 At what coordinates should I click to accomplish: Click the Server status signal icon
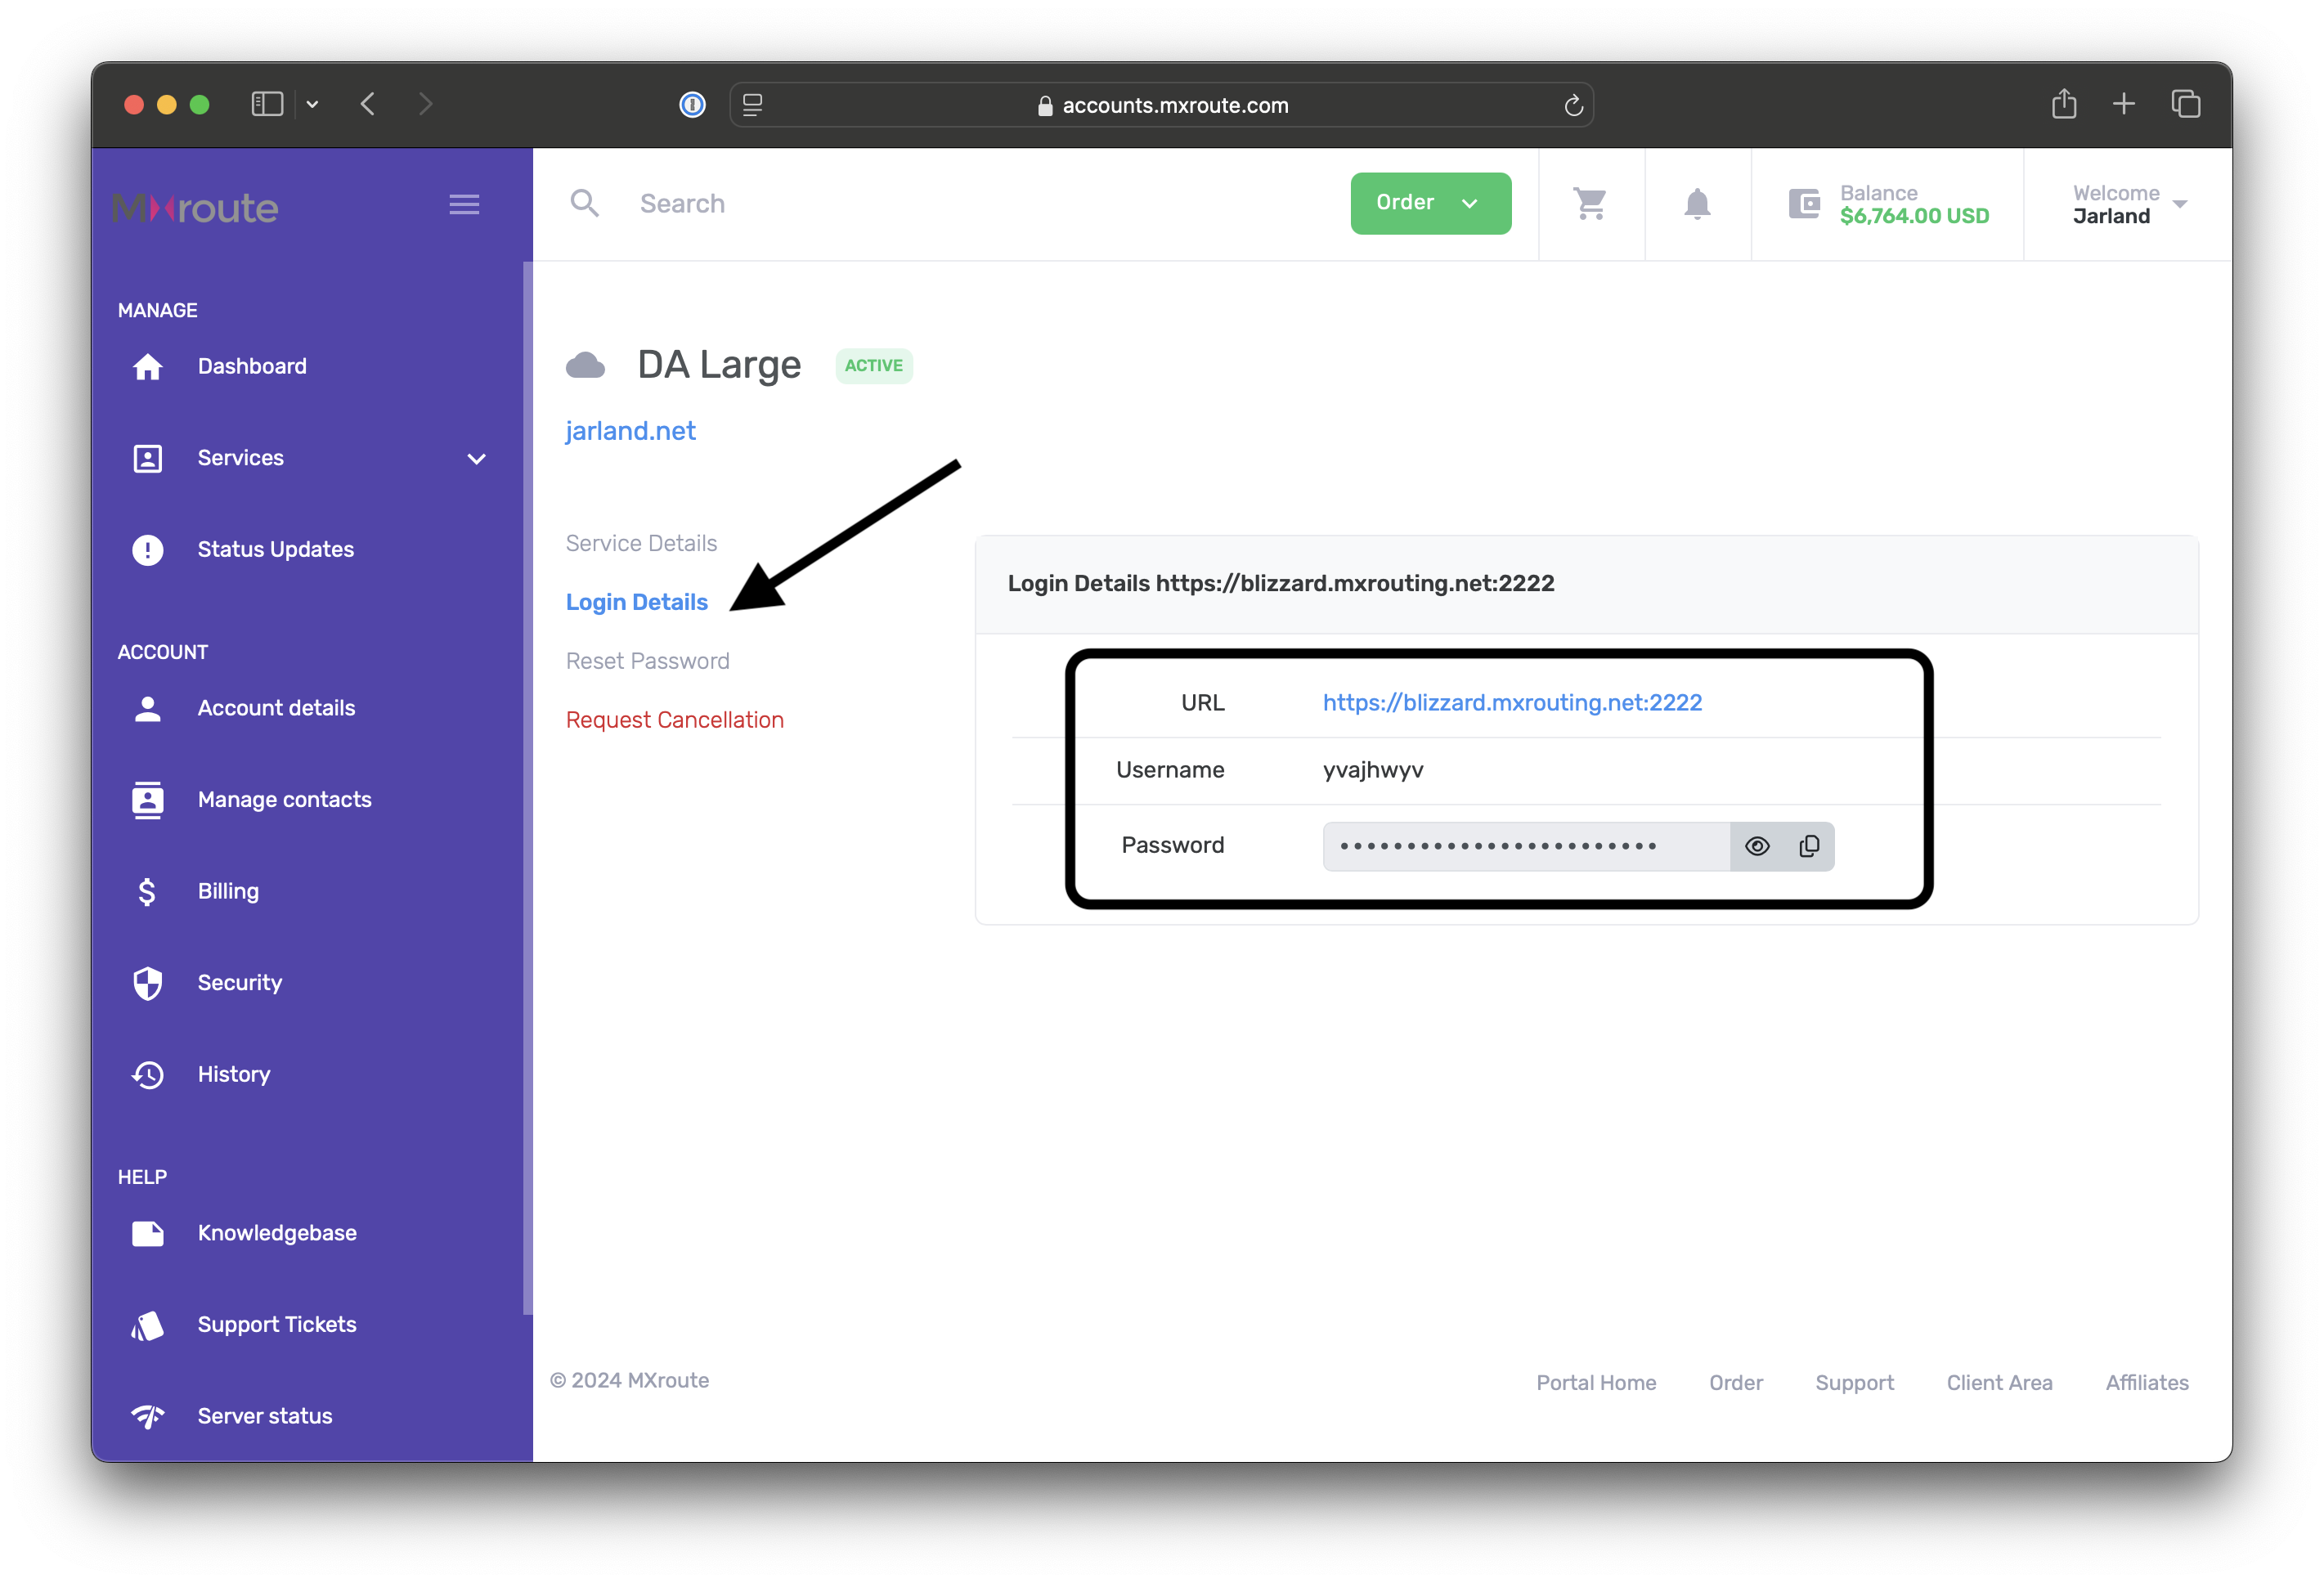click(148, 1416)
